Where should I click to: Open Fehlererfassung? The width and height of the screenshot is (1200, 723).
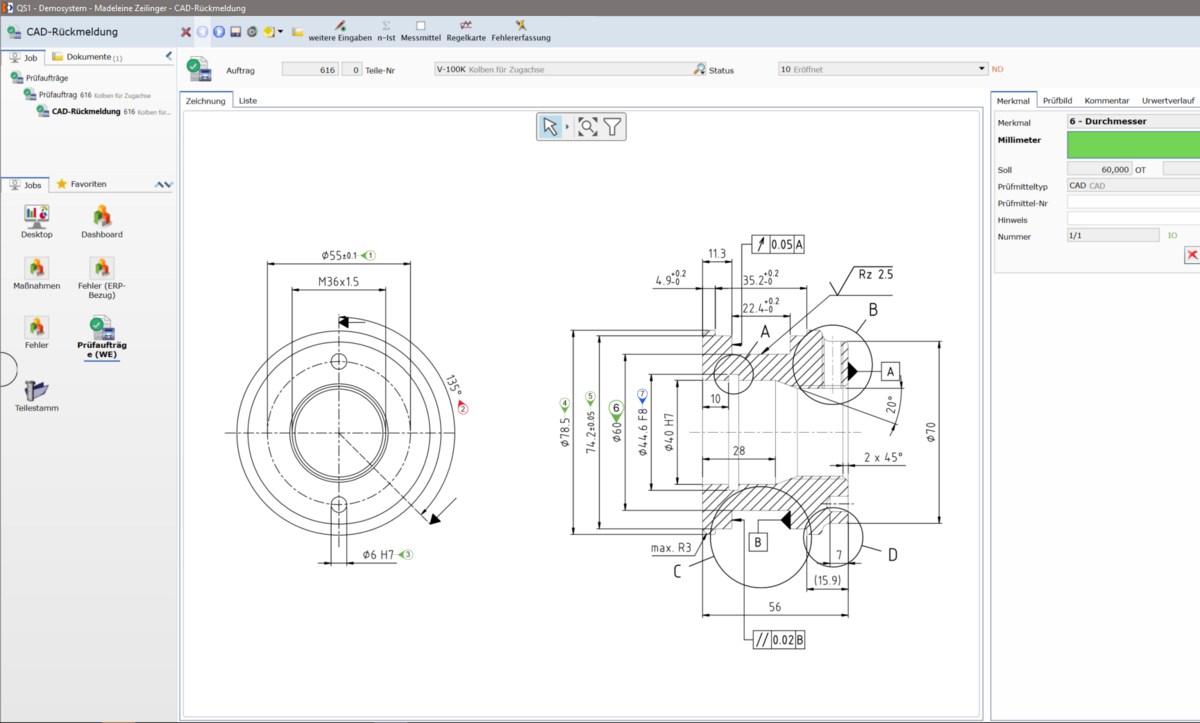coord(521,31)
